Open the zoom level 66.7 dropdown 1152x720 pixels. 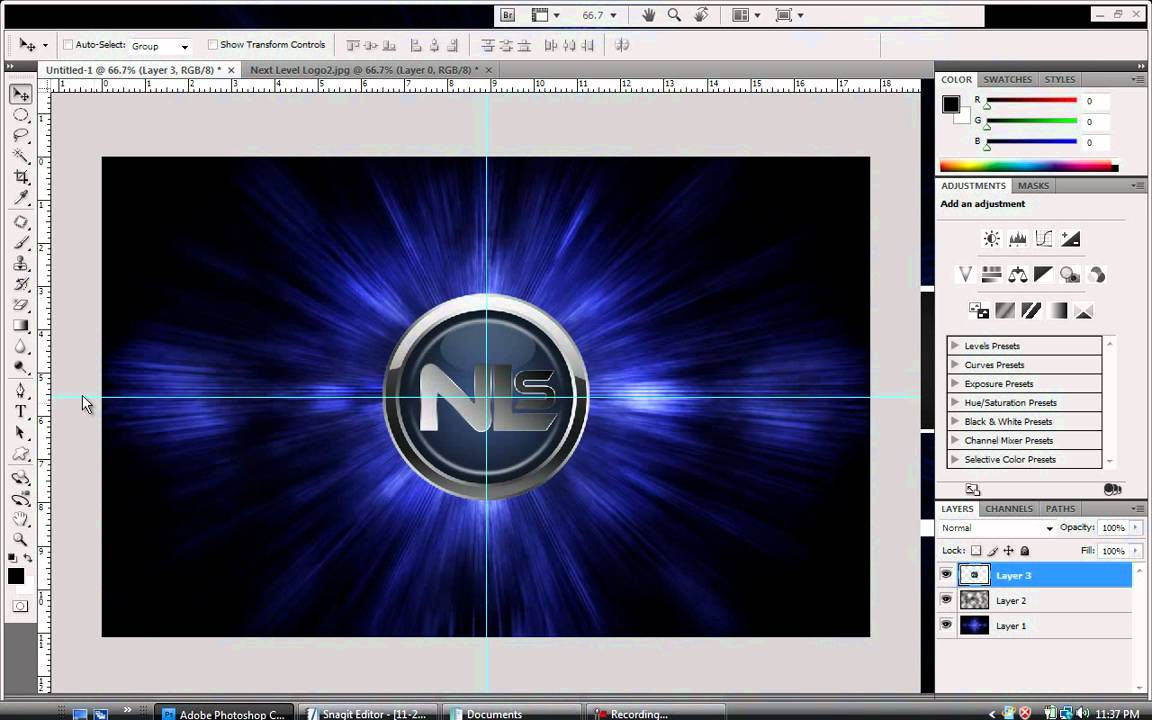tap(613, 15)
